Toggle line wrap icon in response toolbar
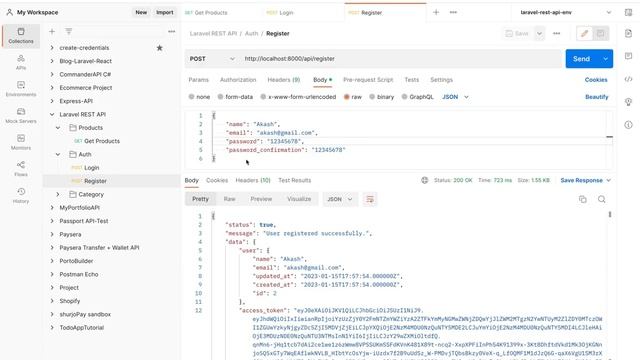This screenshot has height=360, width=640. point(370,199)
